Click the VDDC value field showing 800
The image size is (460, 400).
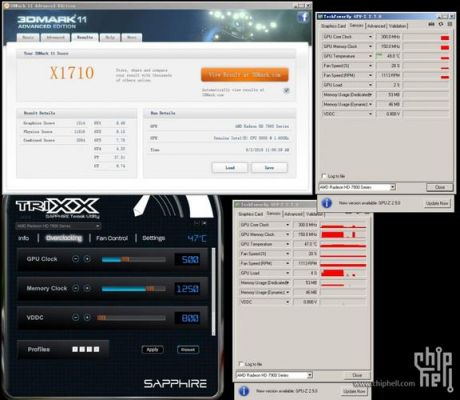tap(188, 318)
